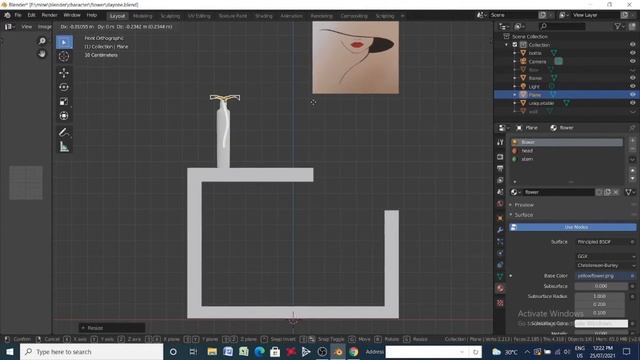Select the Rotate tool

pyautogui.click(x=64, y=87)
